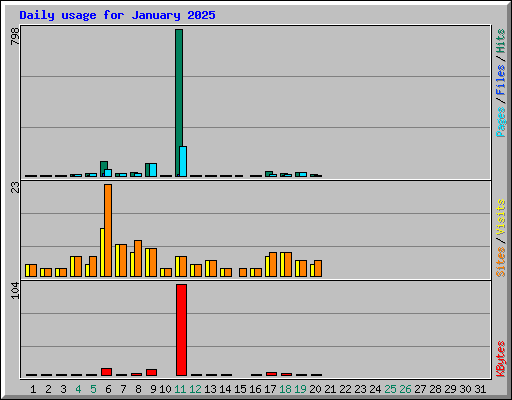
Task: Select day label 31 on the x-axis
Action: tap(480, 389)
